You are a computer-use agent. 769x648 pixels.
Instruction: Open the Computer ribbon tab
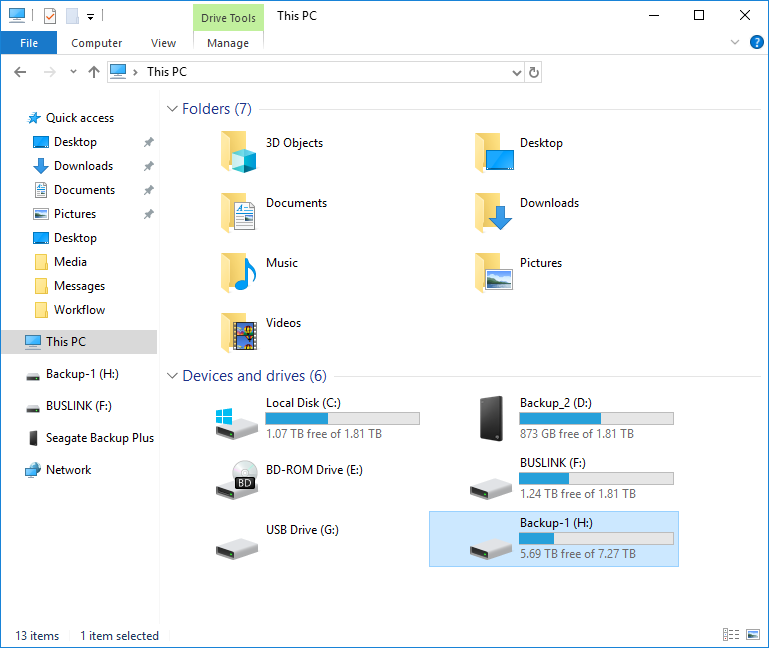(97, 43)
